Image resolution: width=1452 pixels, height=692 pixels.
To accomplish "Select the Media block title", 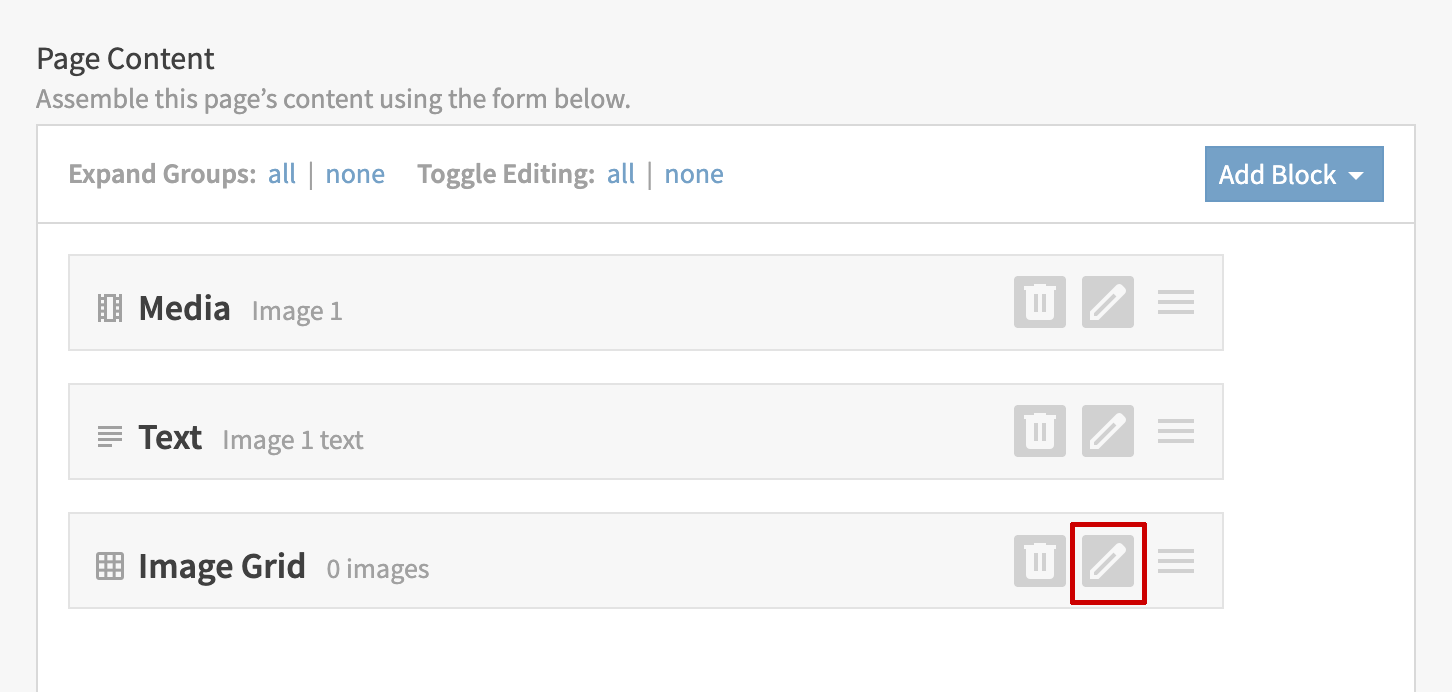I will click(185, 308).
